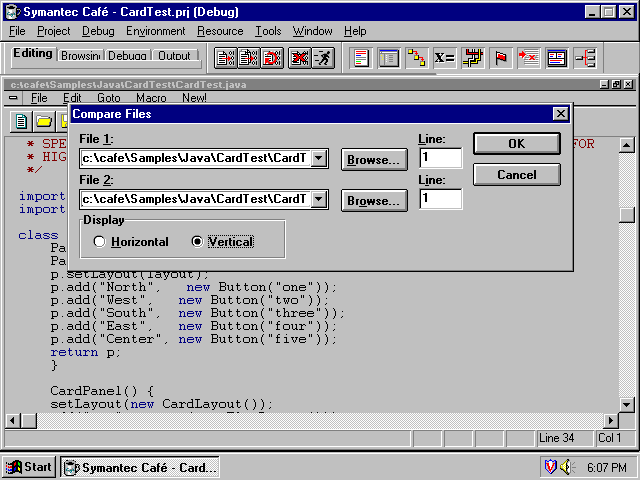Open the Class hierarchy tree icon

pyautogui.click(x=585, y=58)
